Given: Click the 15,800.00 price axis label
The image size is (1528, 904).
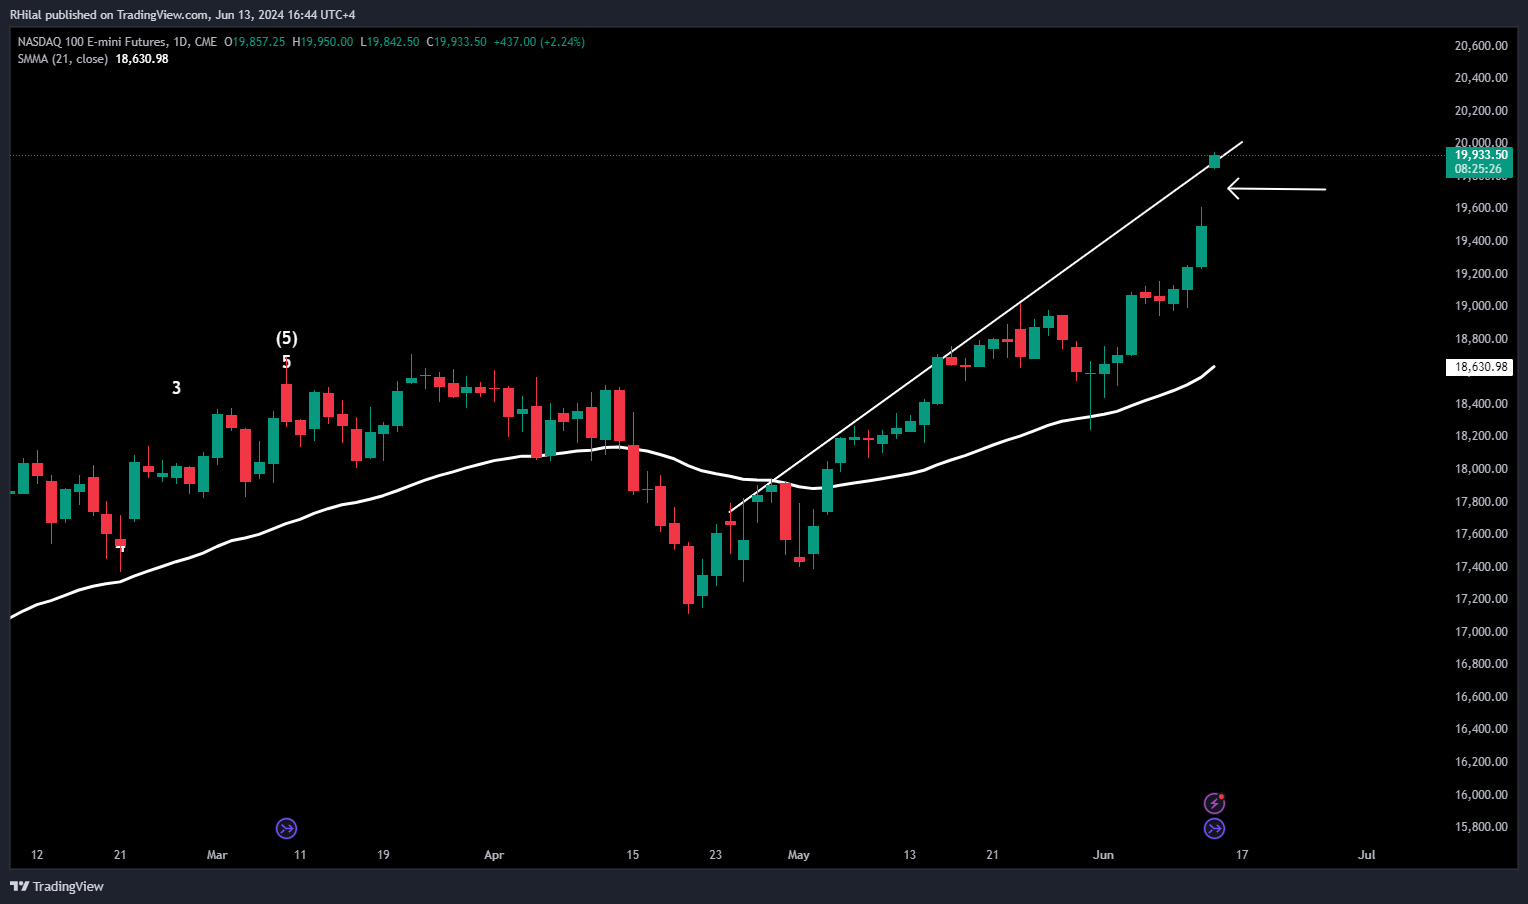Looking at the screenshot, I should tap(1481, 827).
